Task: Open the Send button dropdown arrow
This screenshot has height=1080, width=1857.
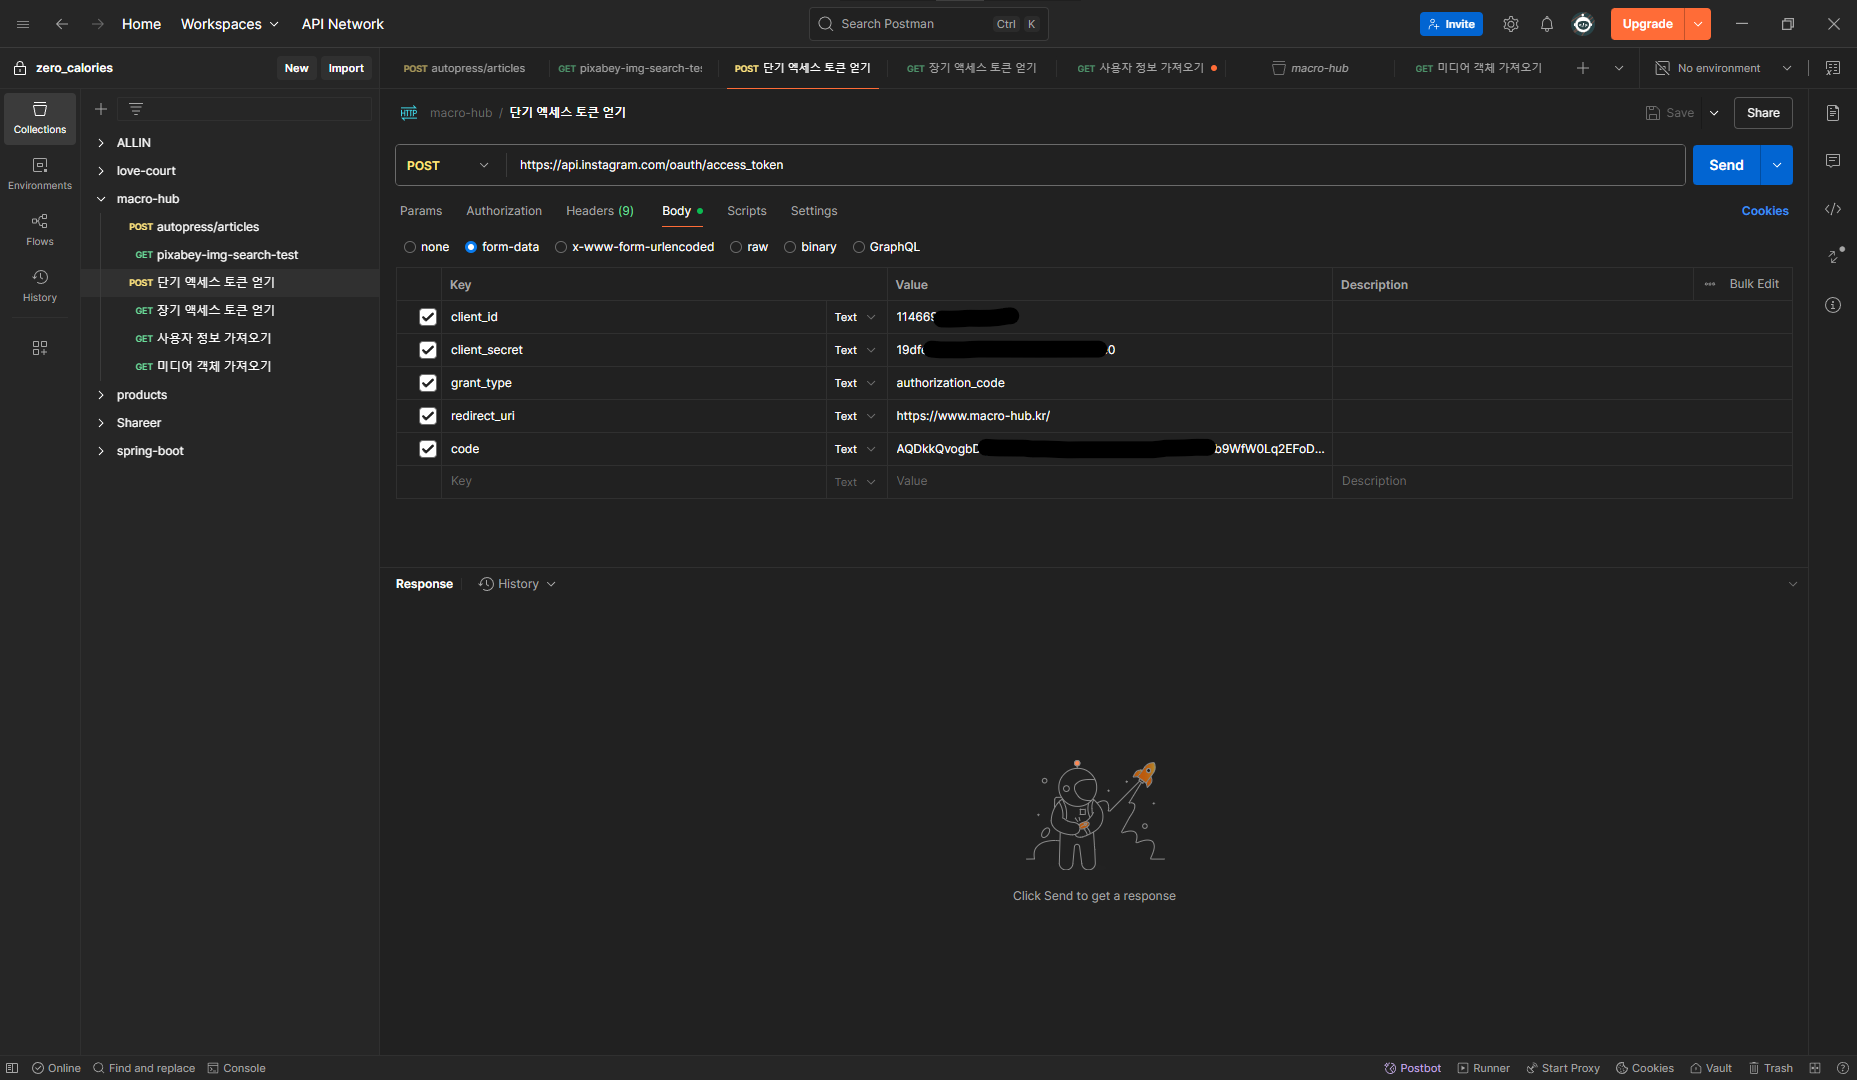Action: pos(1777,165)
